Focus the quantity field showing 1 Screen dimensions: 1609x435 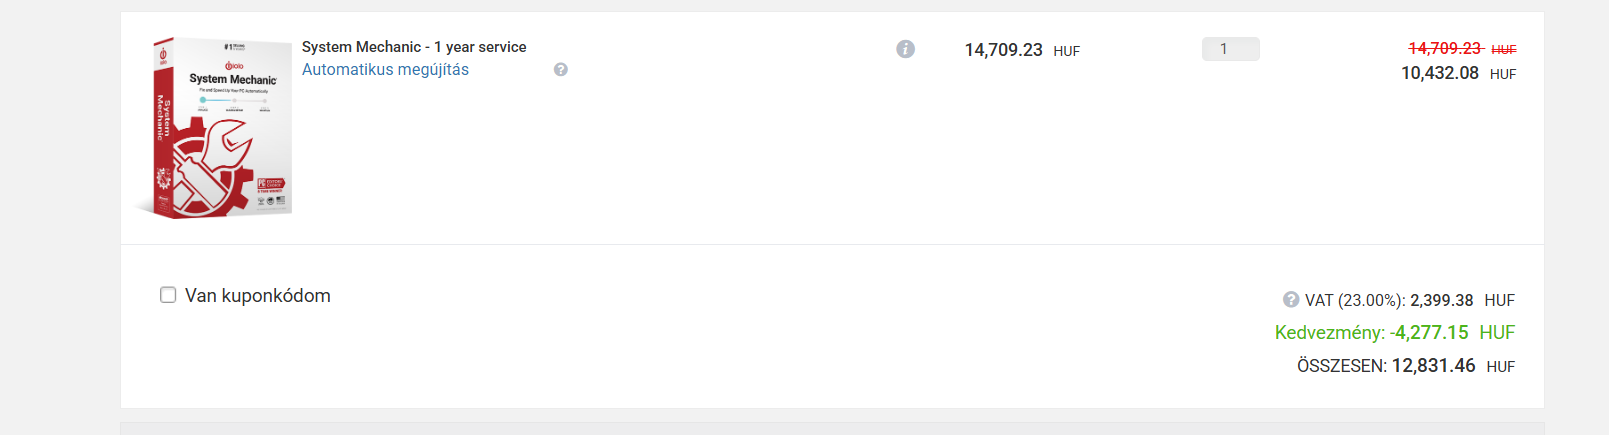pos(1230,49)
